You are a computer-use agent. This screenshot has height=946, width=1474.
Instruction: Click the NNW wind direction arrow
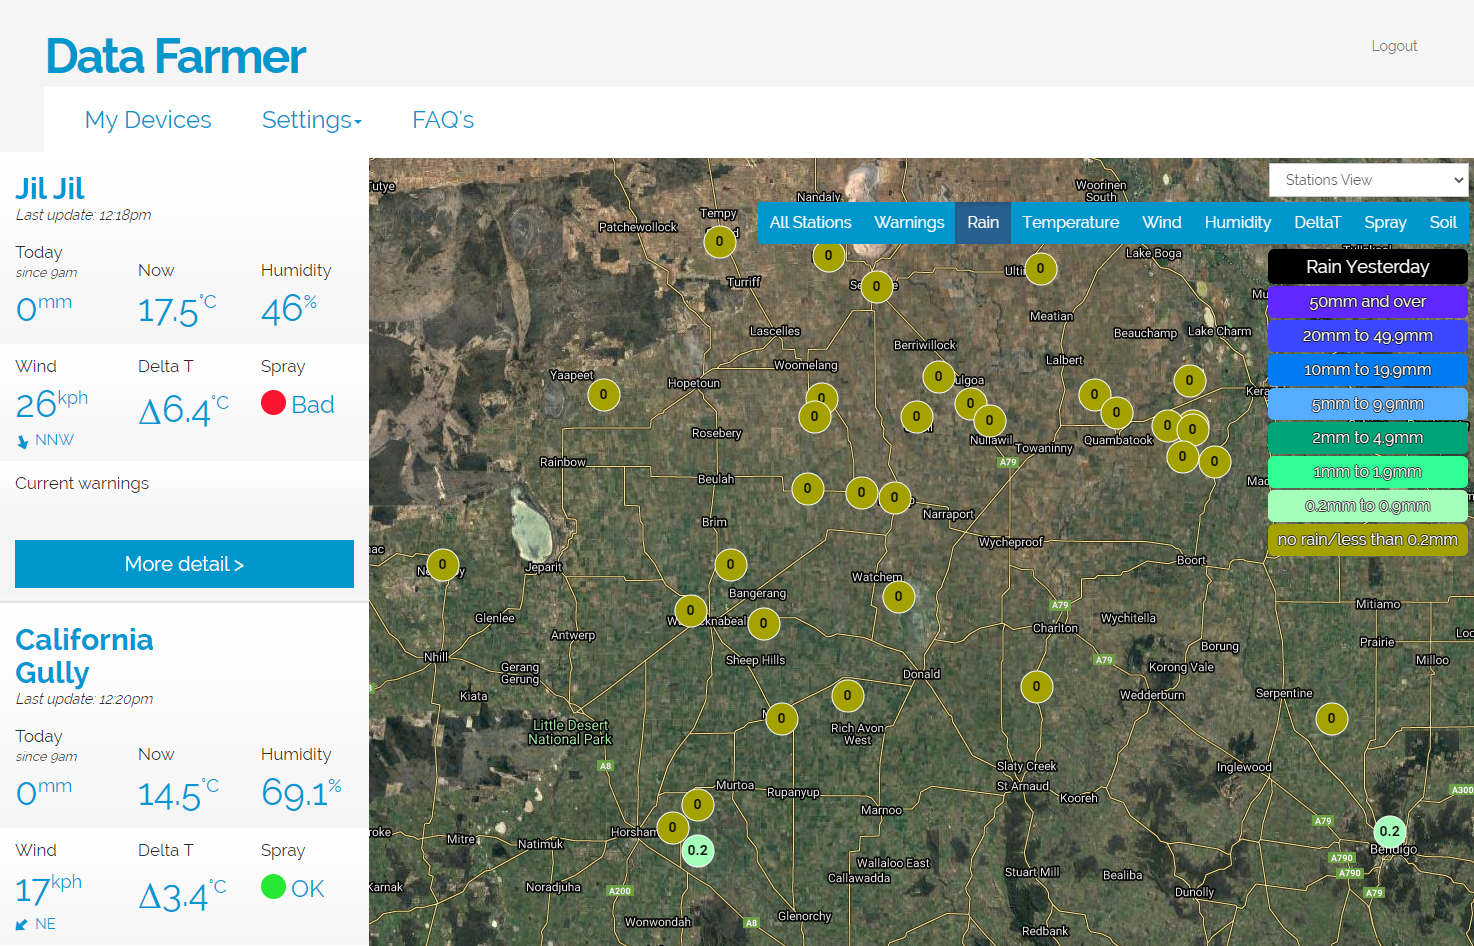pyautogui.click(x=23, y=441)
